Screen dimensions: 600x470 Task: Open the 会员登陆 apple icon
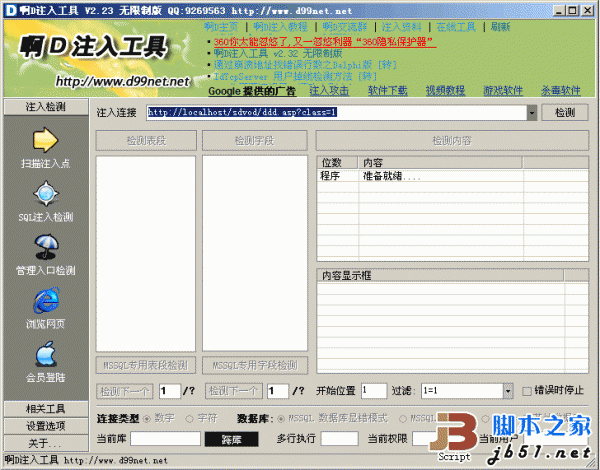click(x=46, y=354)
